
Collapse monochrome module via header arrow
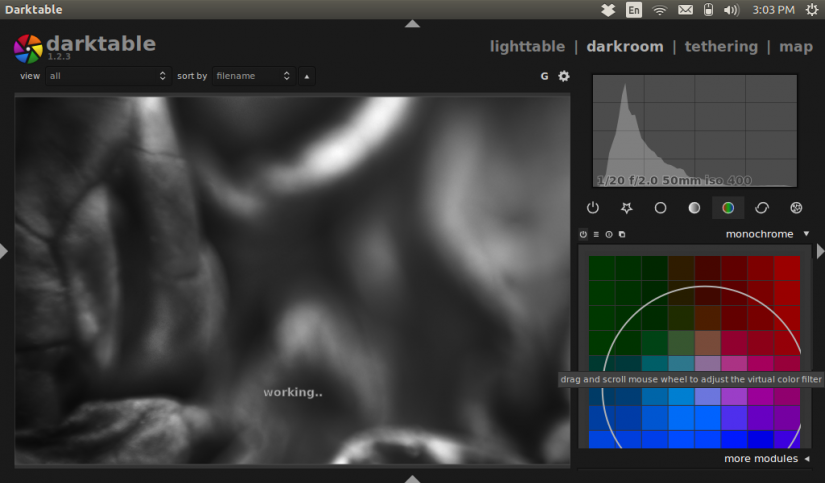[806, 234]
